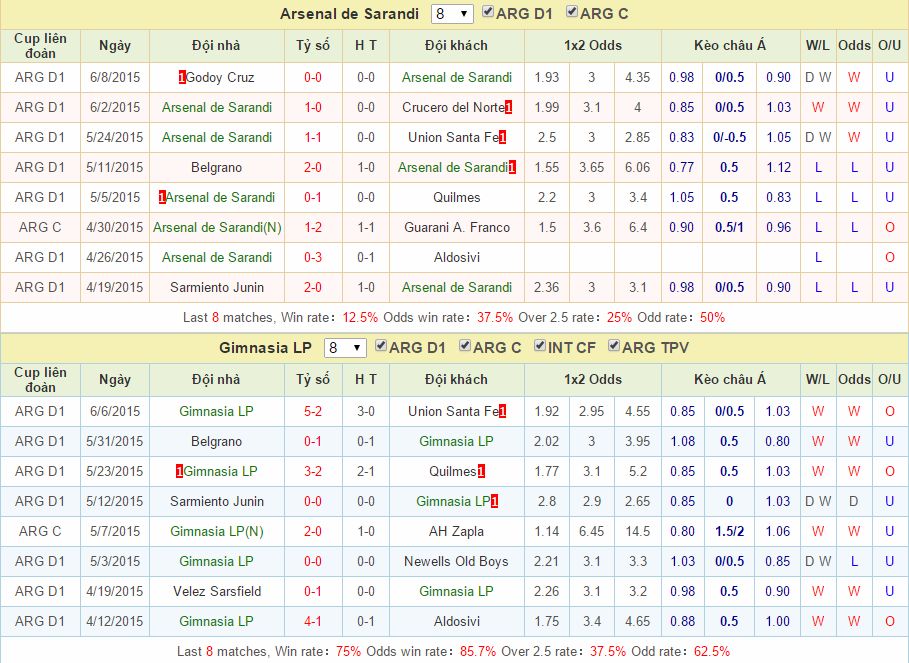
Task: Click the 3-2 score against Quilmes
Action: [313, 472]
